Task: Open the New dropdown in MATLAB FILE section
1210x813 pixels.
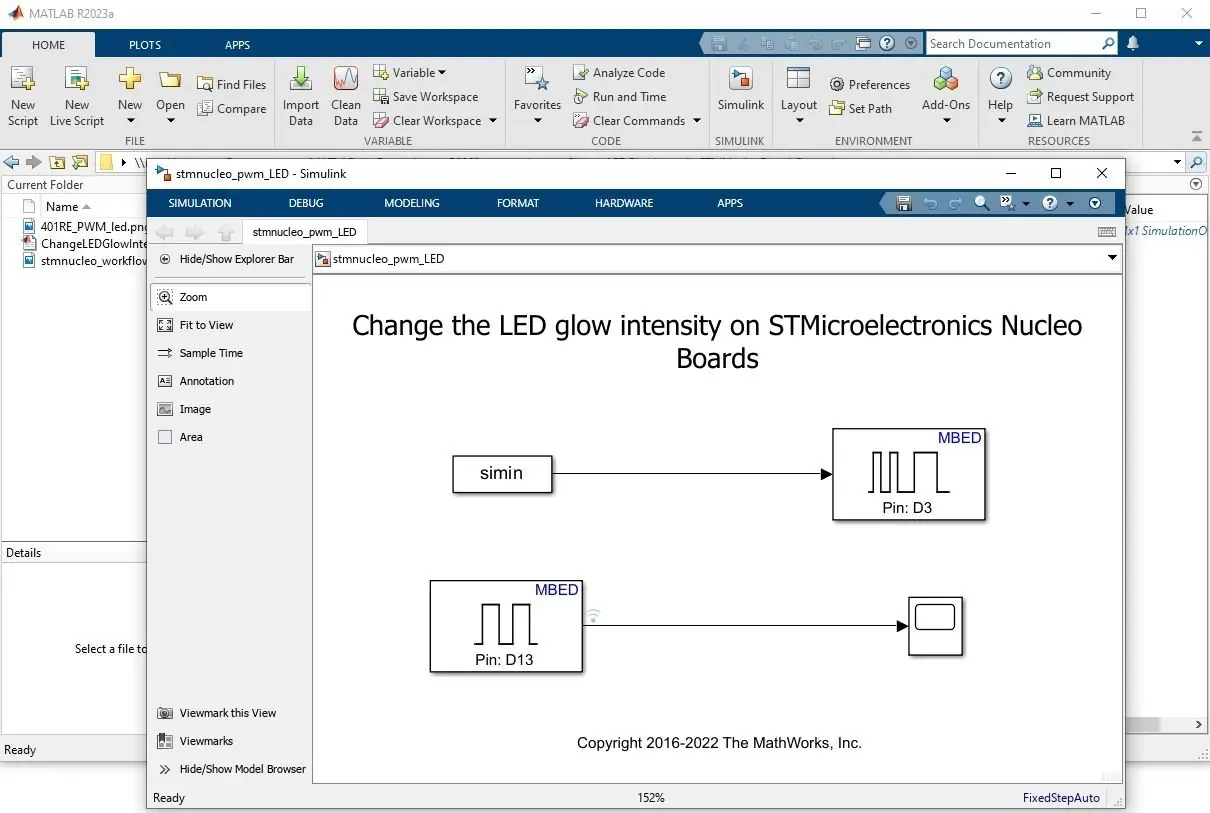Action: [130, 120]
